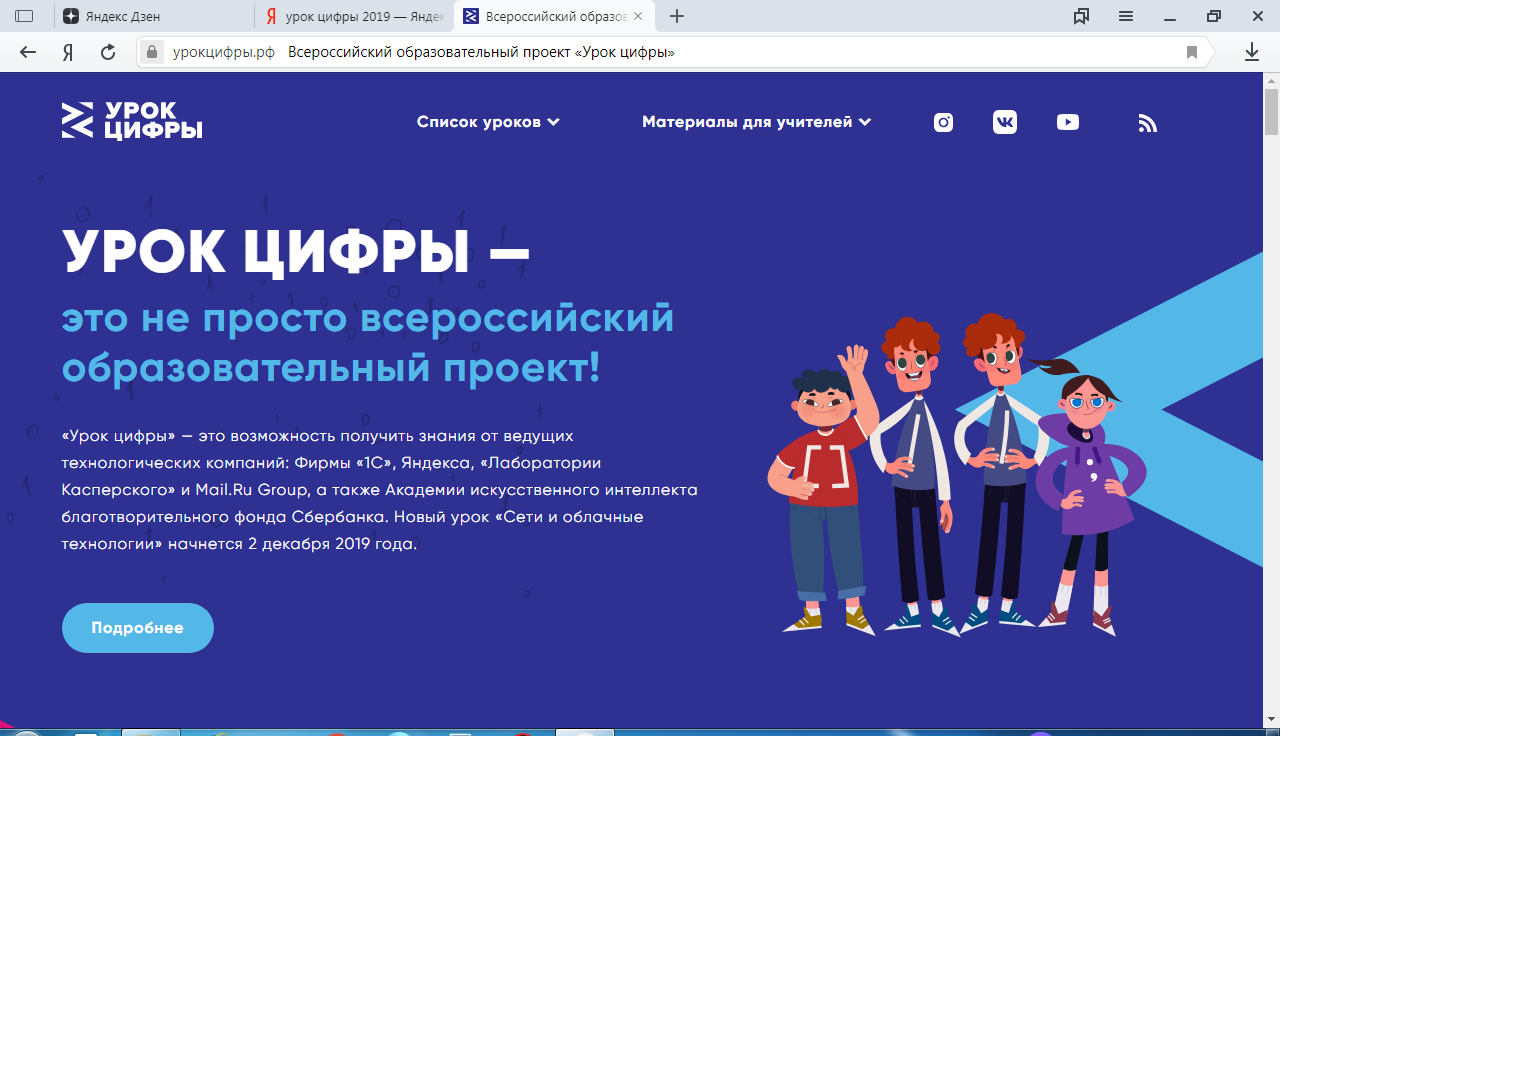Open the YouTube channel icon
This screenshot has height=1080, width=1540.
point(1068,122)
